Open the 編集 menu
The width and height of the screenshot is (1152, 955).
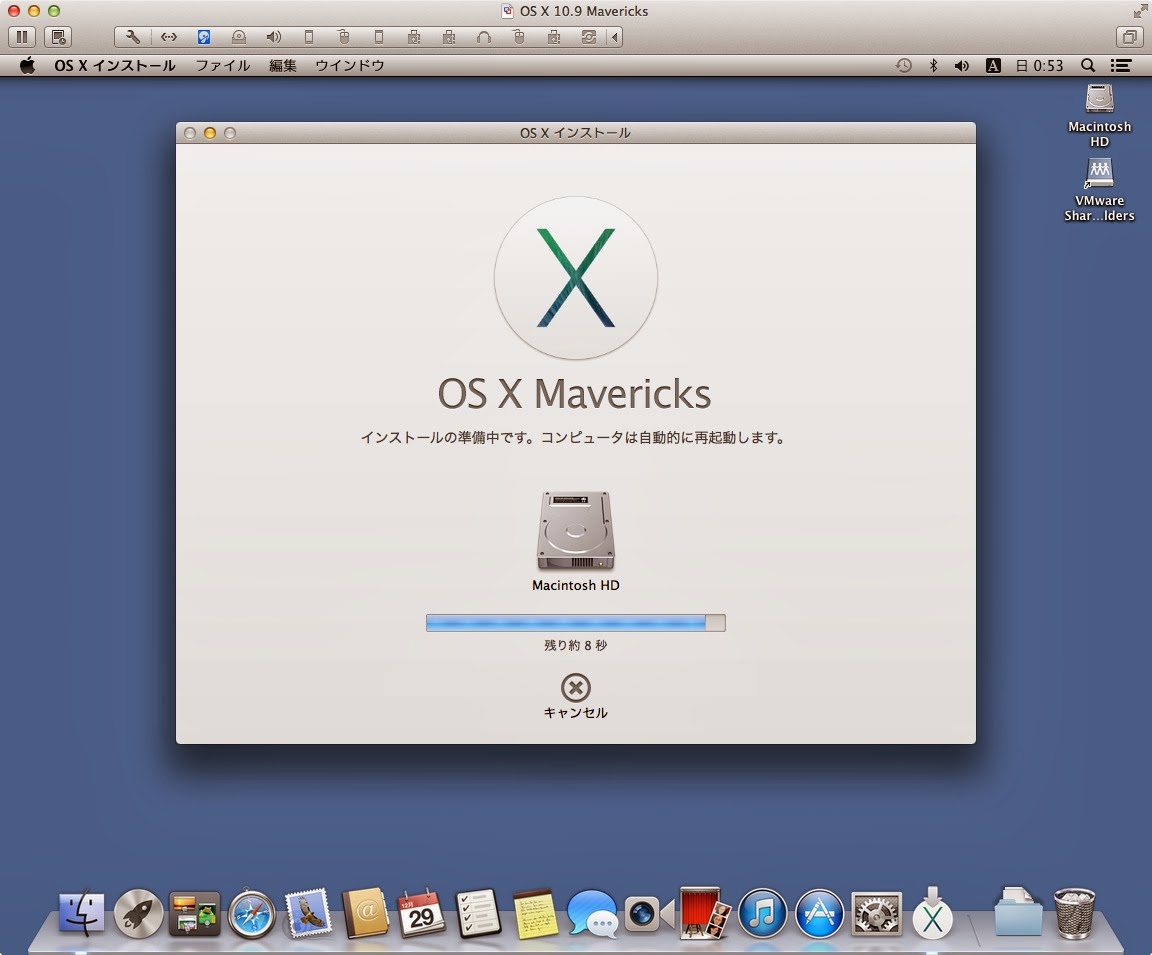[282, 65]
